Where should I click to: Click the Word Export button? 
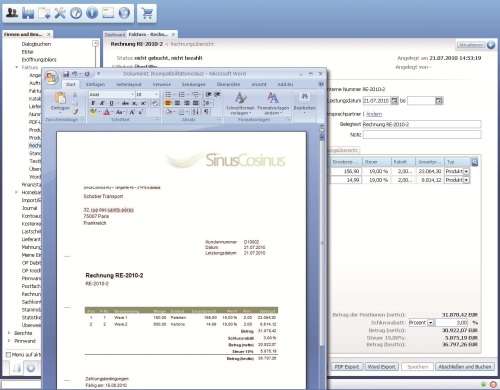(382, 367)
